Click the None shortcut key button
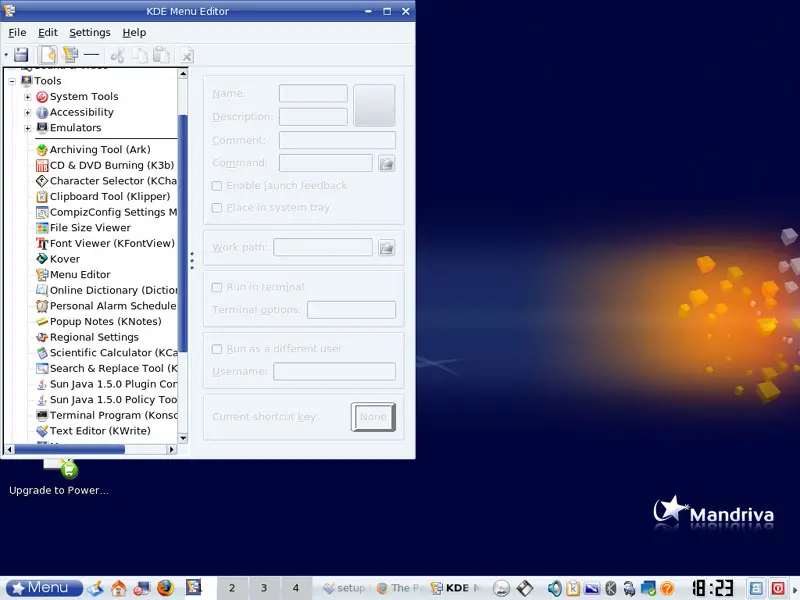The height and width of the screenshot is (600, 800). pyautogui.click(x=373, y=417)
